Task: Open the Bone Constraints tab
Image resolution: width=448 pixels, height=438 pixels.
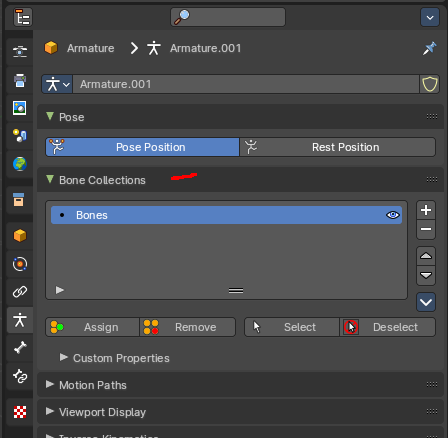Action: [x=20, y=376]
